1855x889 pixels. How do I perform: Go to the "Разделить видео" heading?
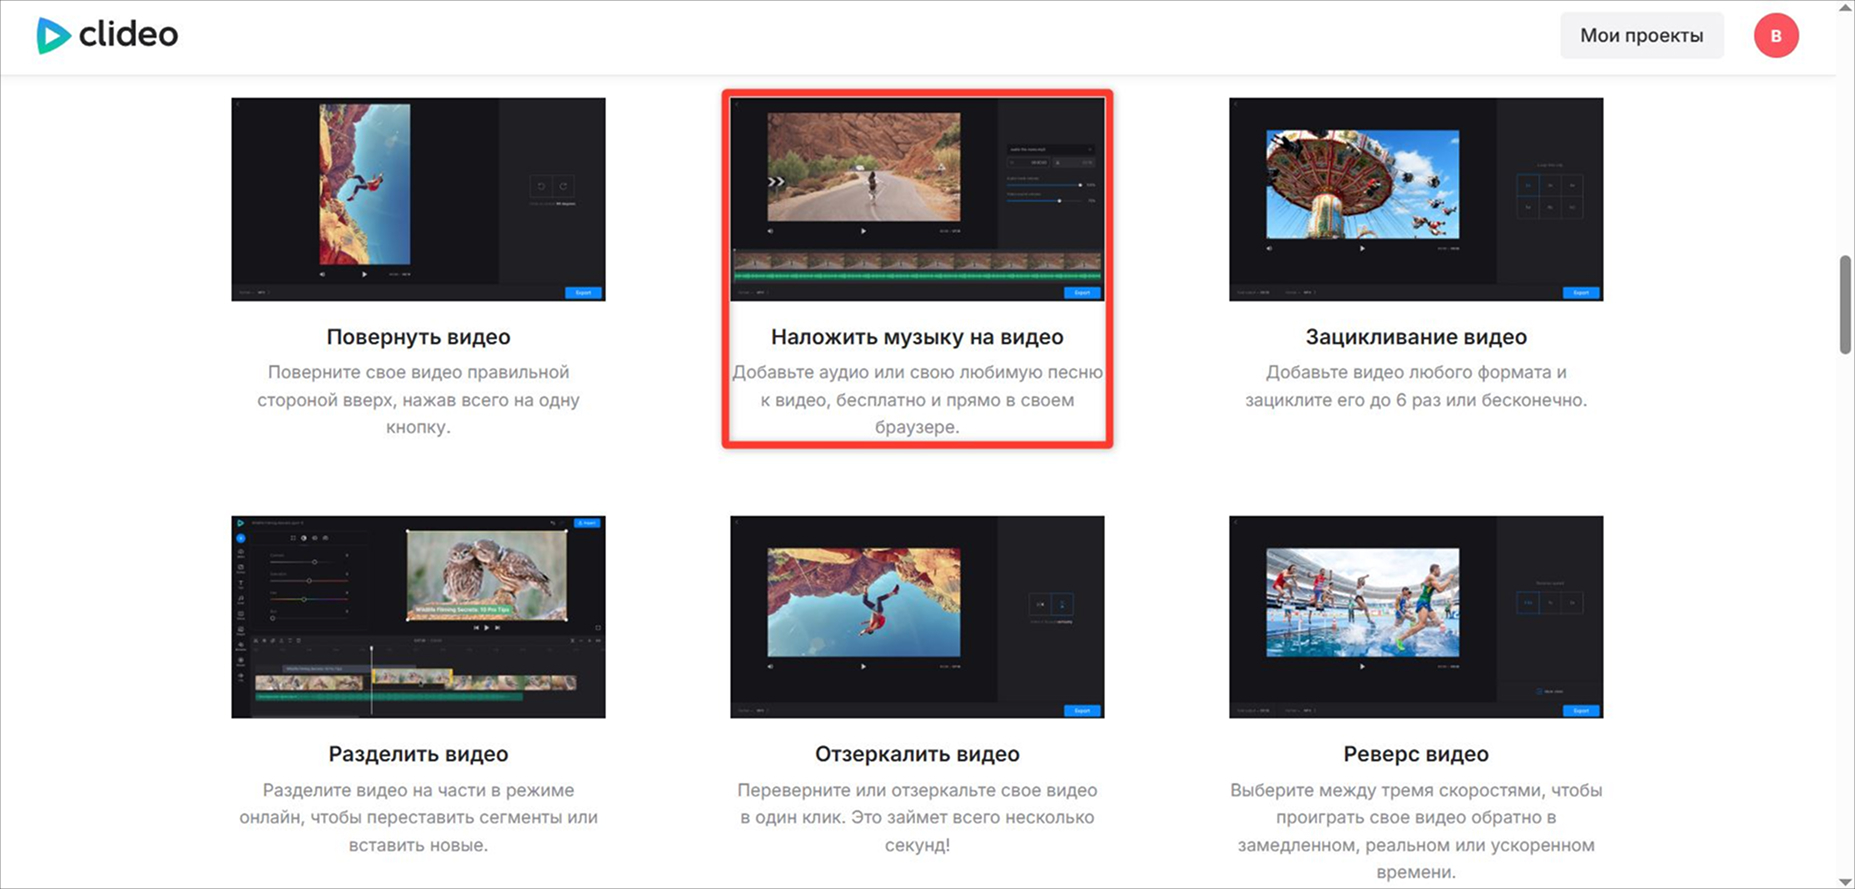(418, 754)
